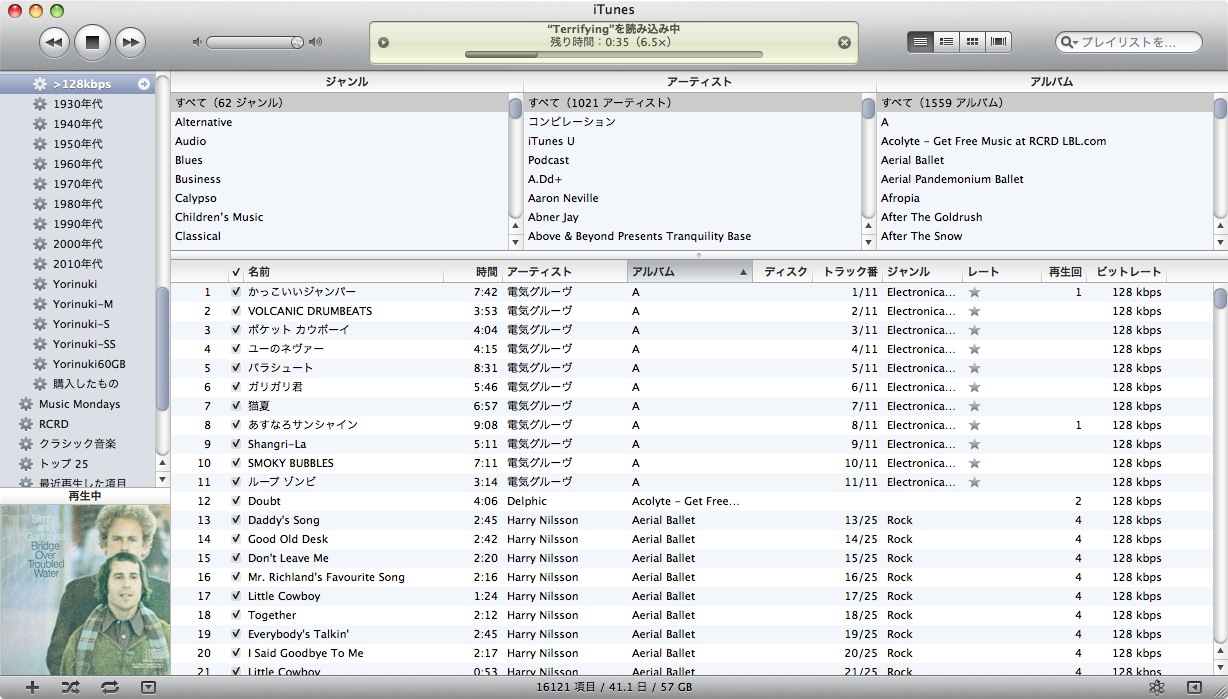Screen dimensions: 1228x699
Task: Click genre column scroll down arrow
Action: click(516, 242)
